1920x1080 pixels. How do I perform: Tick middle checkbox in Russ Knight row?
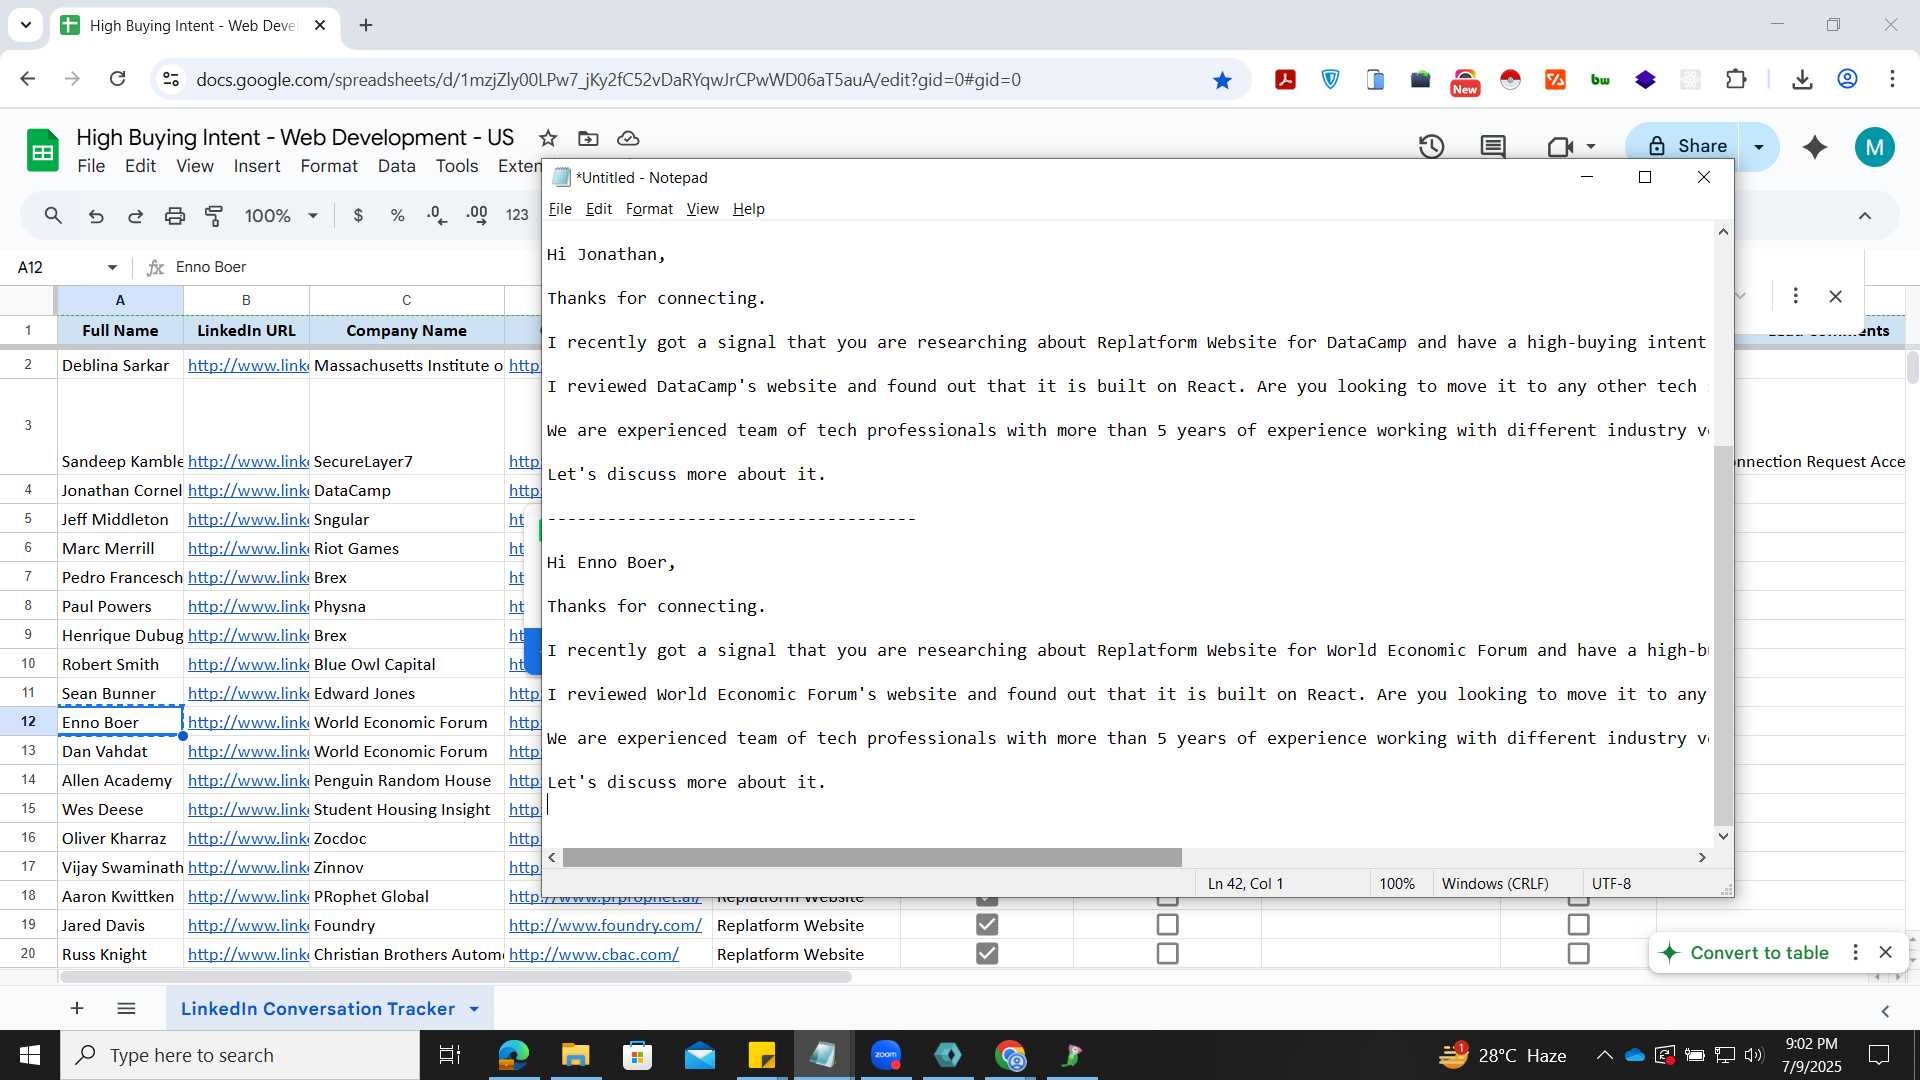pos(1167,954)
